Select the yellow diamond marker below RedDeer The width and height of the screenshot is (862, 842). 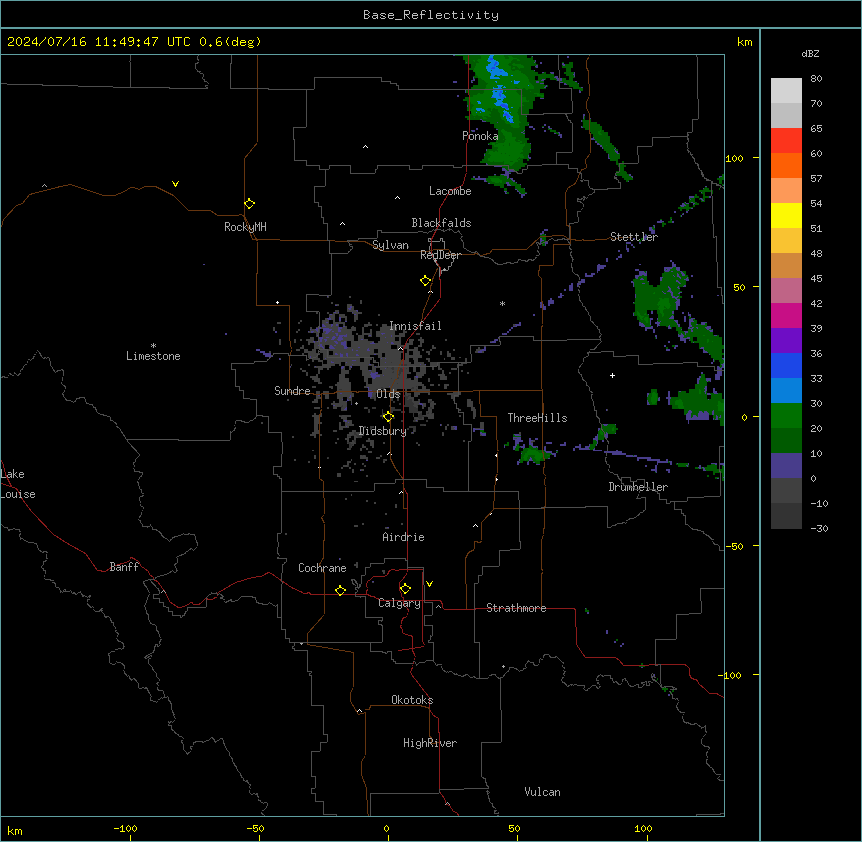(x=426, y=281)
